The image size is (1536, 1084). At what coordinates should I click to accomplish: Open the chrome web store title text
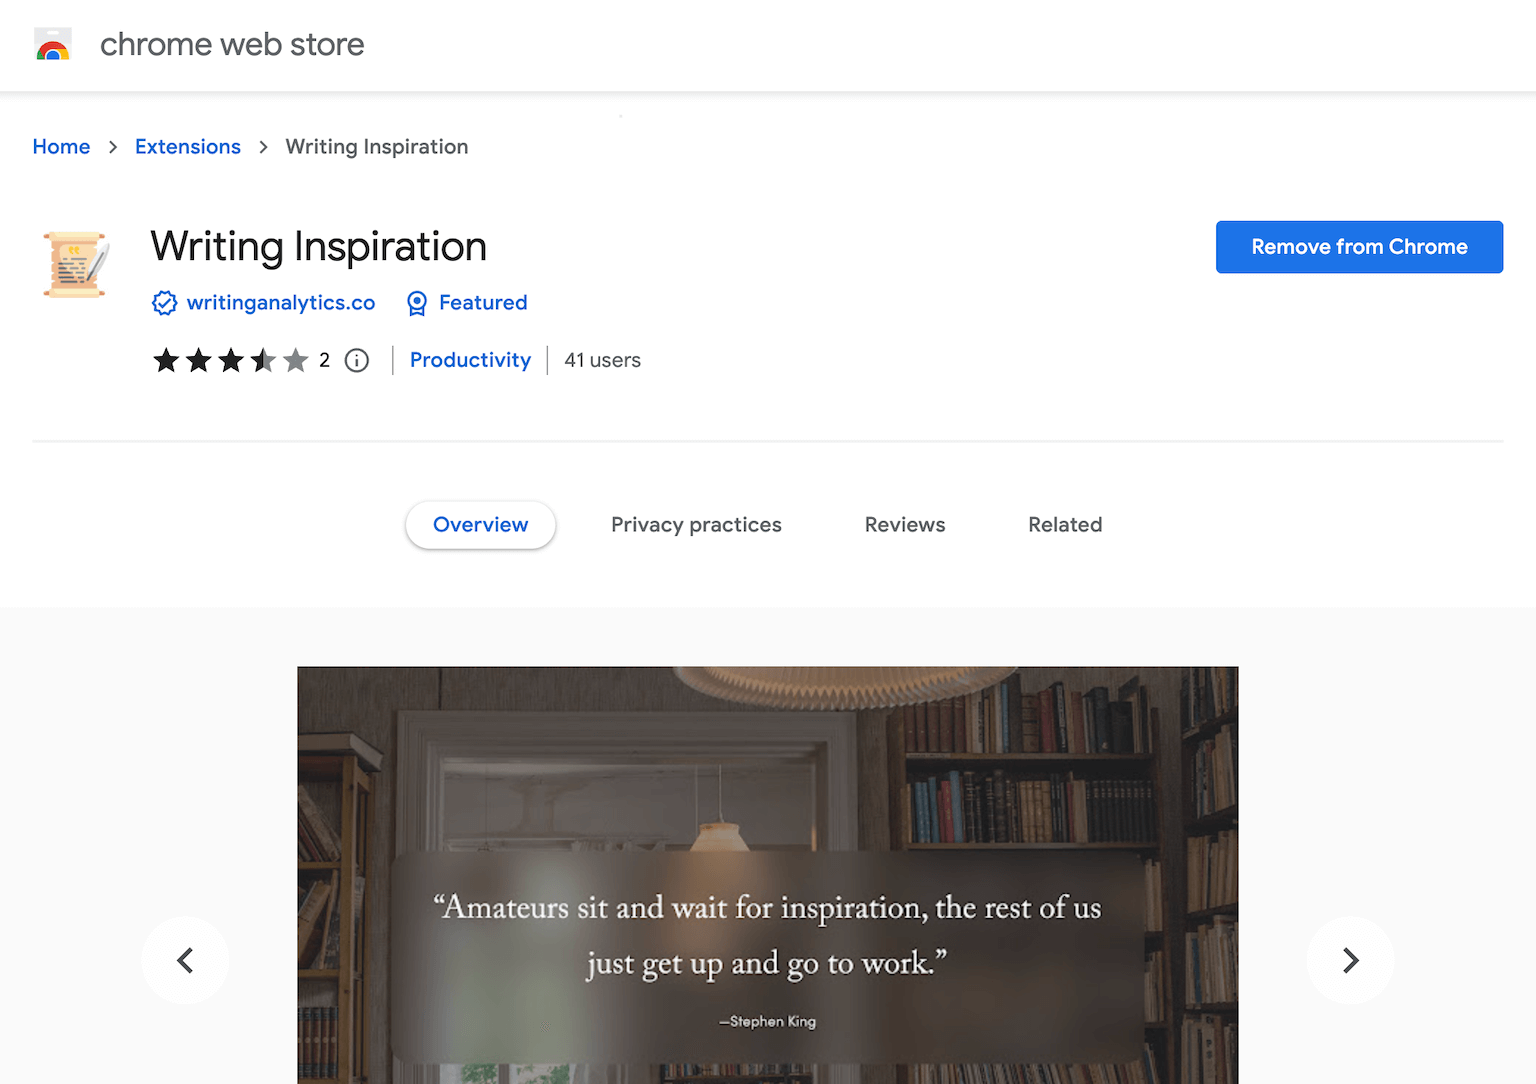click(232, 44)
